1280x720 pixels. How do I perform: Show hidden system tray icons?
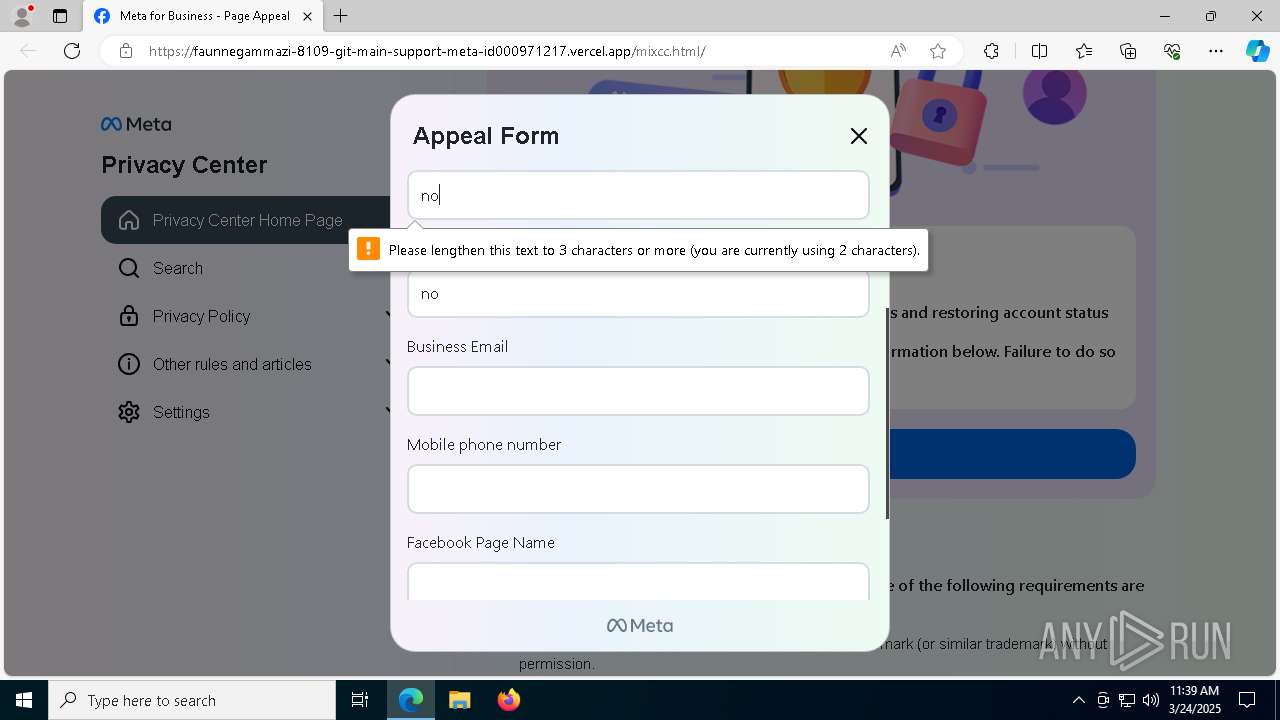[1078, 700]
